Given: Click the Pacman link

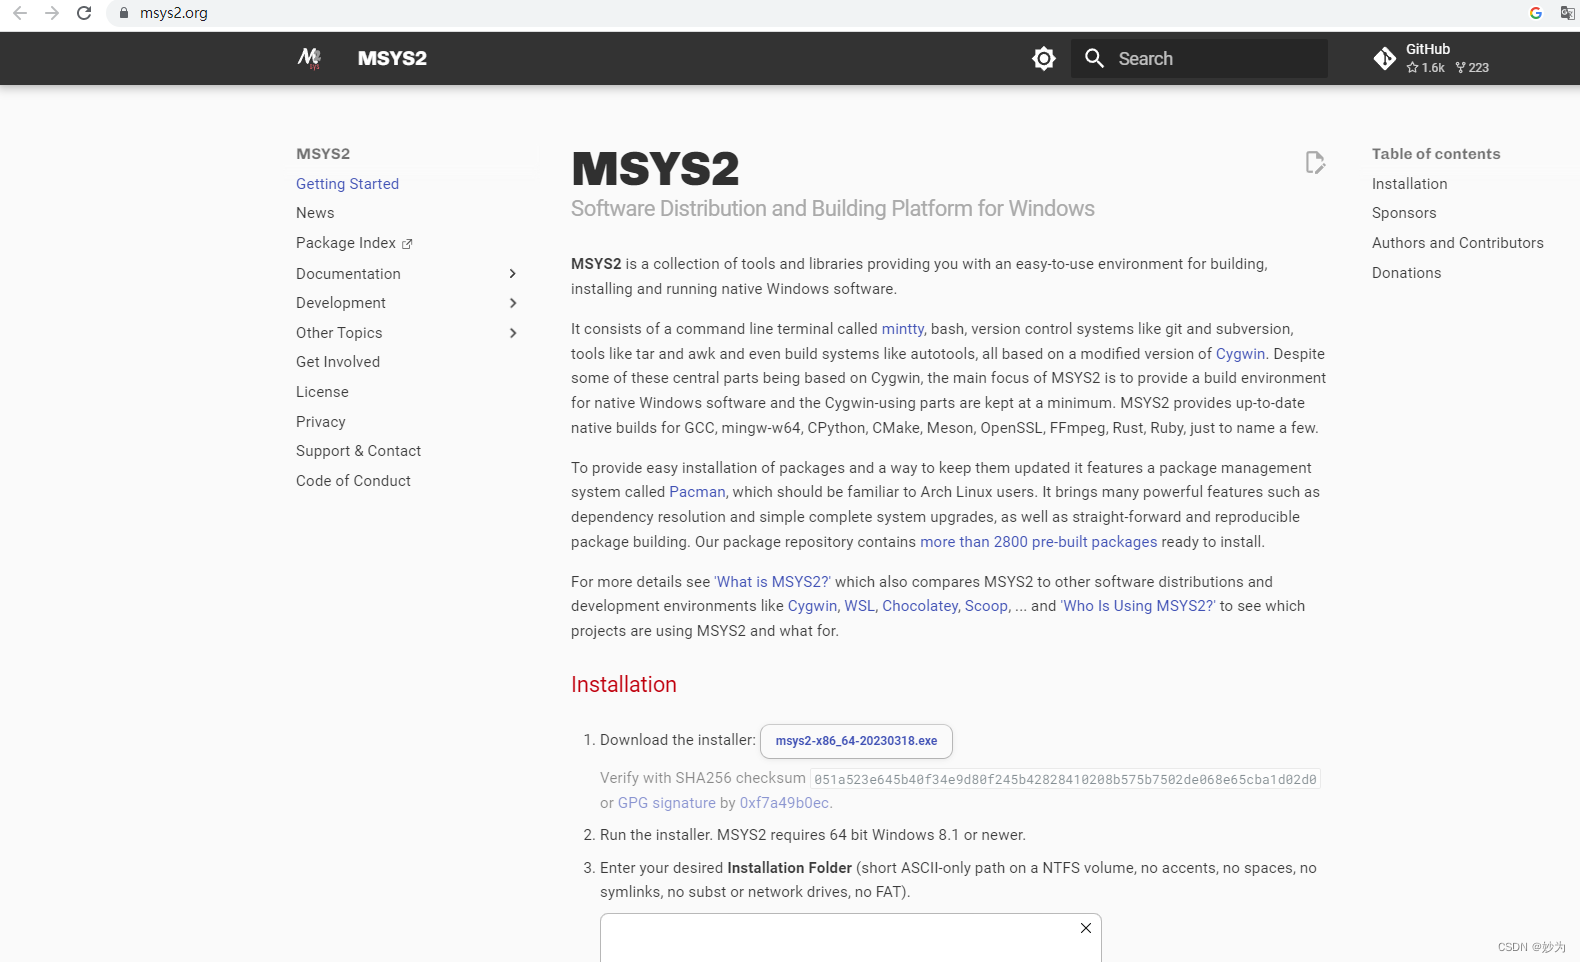Looking at the screenshot, I should point(697,492).
